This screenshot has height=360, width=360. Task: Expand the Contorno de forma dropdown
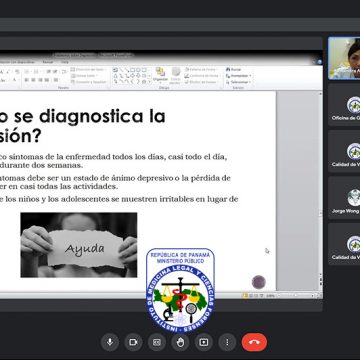coord(202,76)
